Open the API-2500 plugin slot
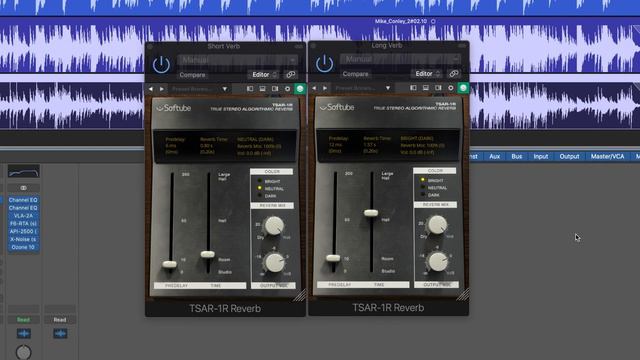 pos(24,231)
